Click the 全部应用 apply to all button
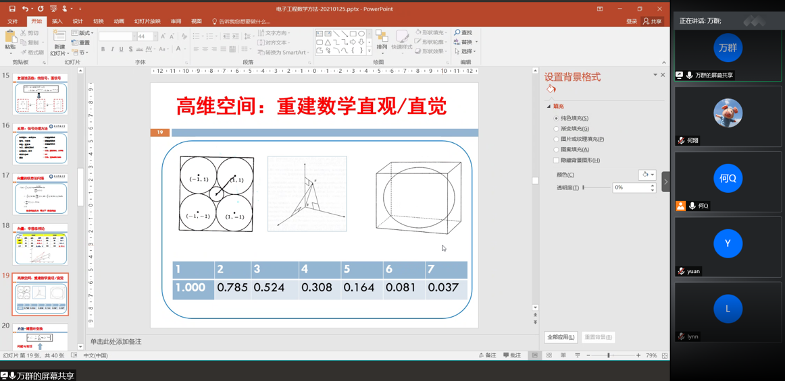785x381 pixels. (561, 337)
